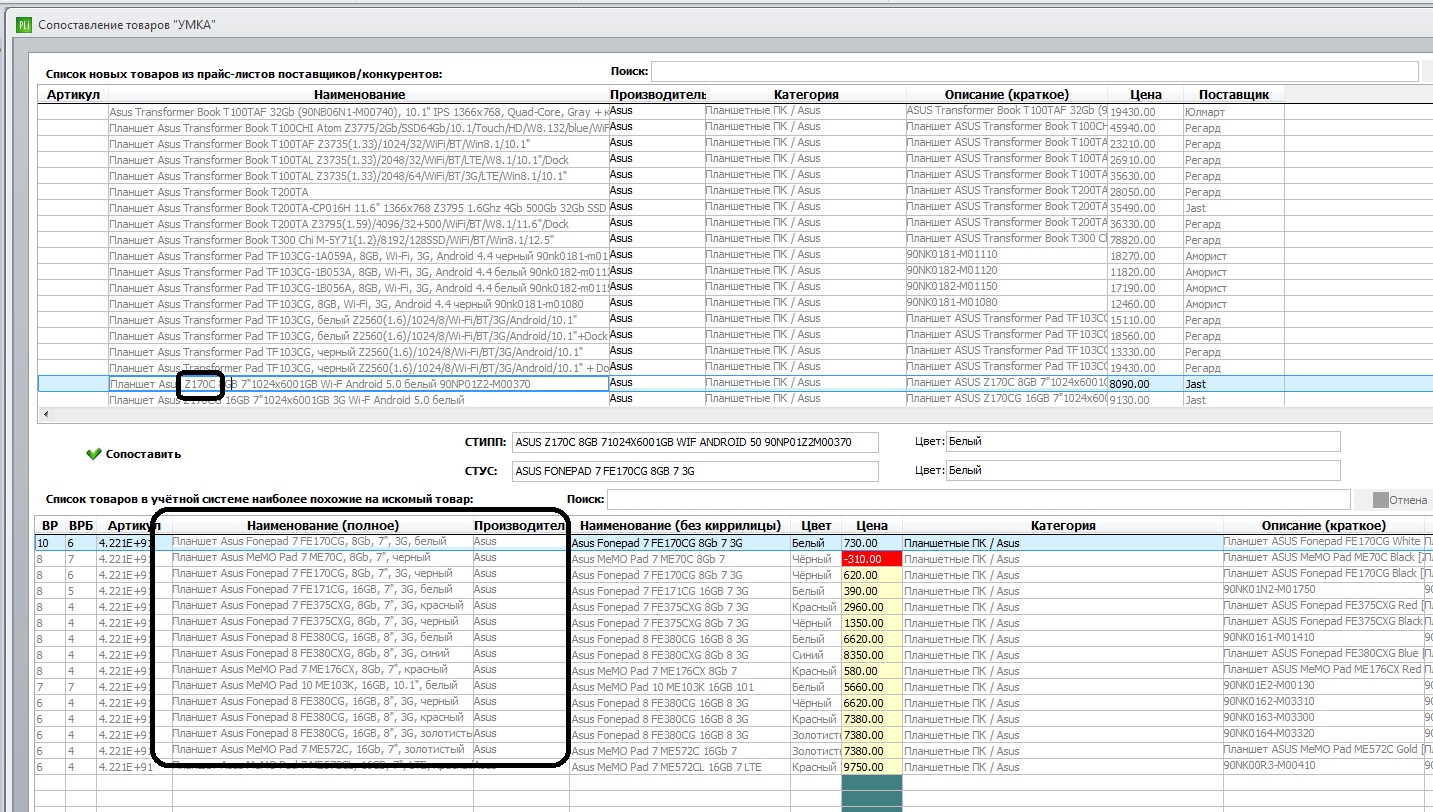Click the price cell 9750.00
Image resolution: width=1433 pixels, height=812 pixels.
click(x=872, y=767)
